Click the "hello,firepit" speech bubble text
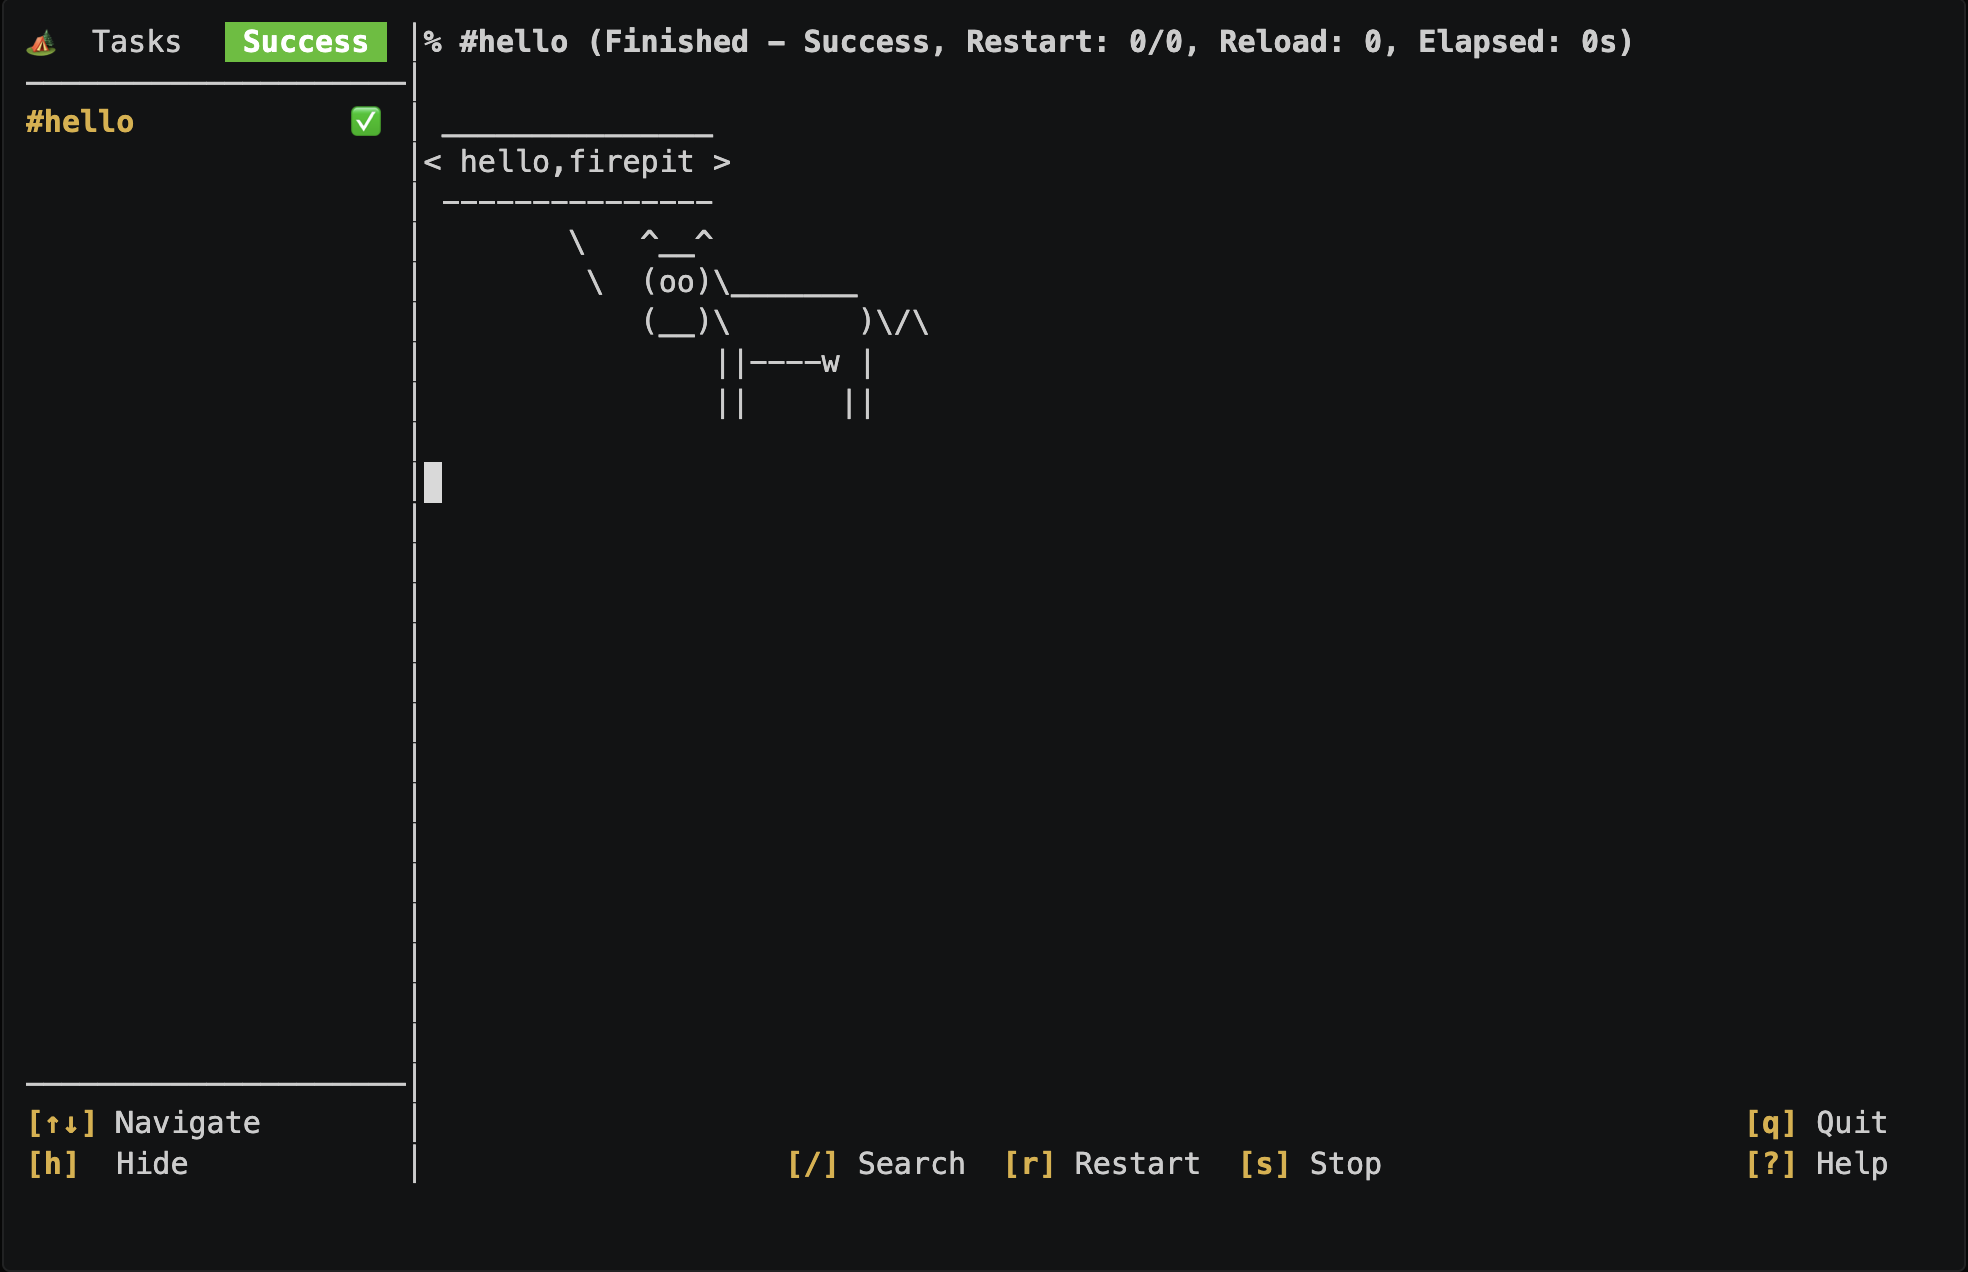This screenshot has width=1968, height=1272. tap(577, 162)
